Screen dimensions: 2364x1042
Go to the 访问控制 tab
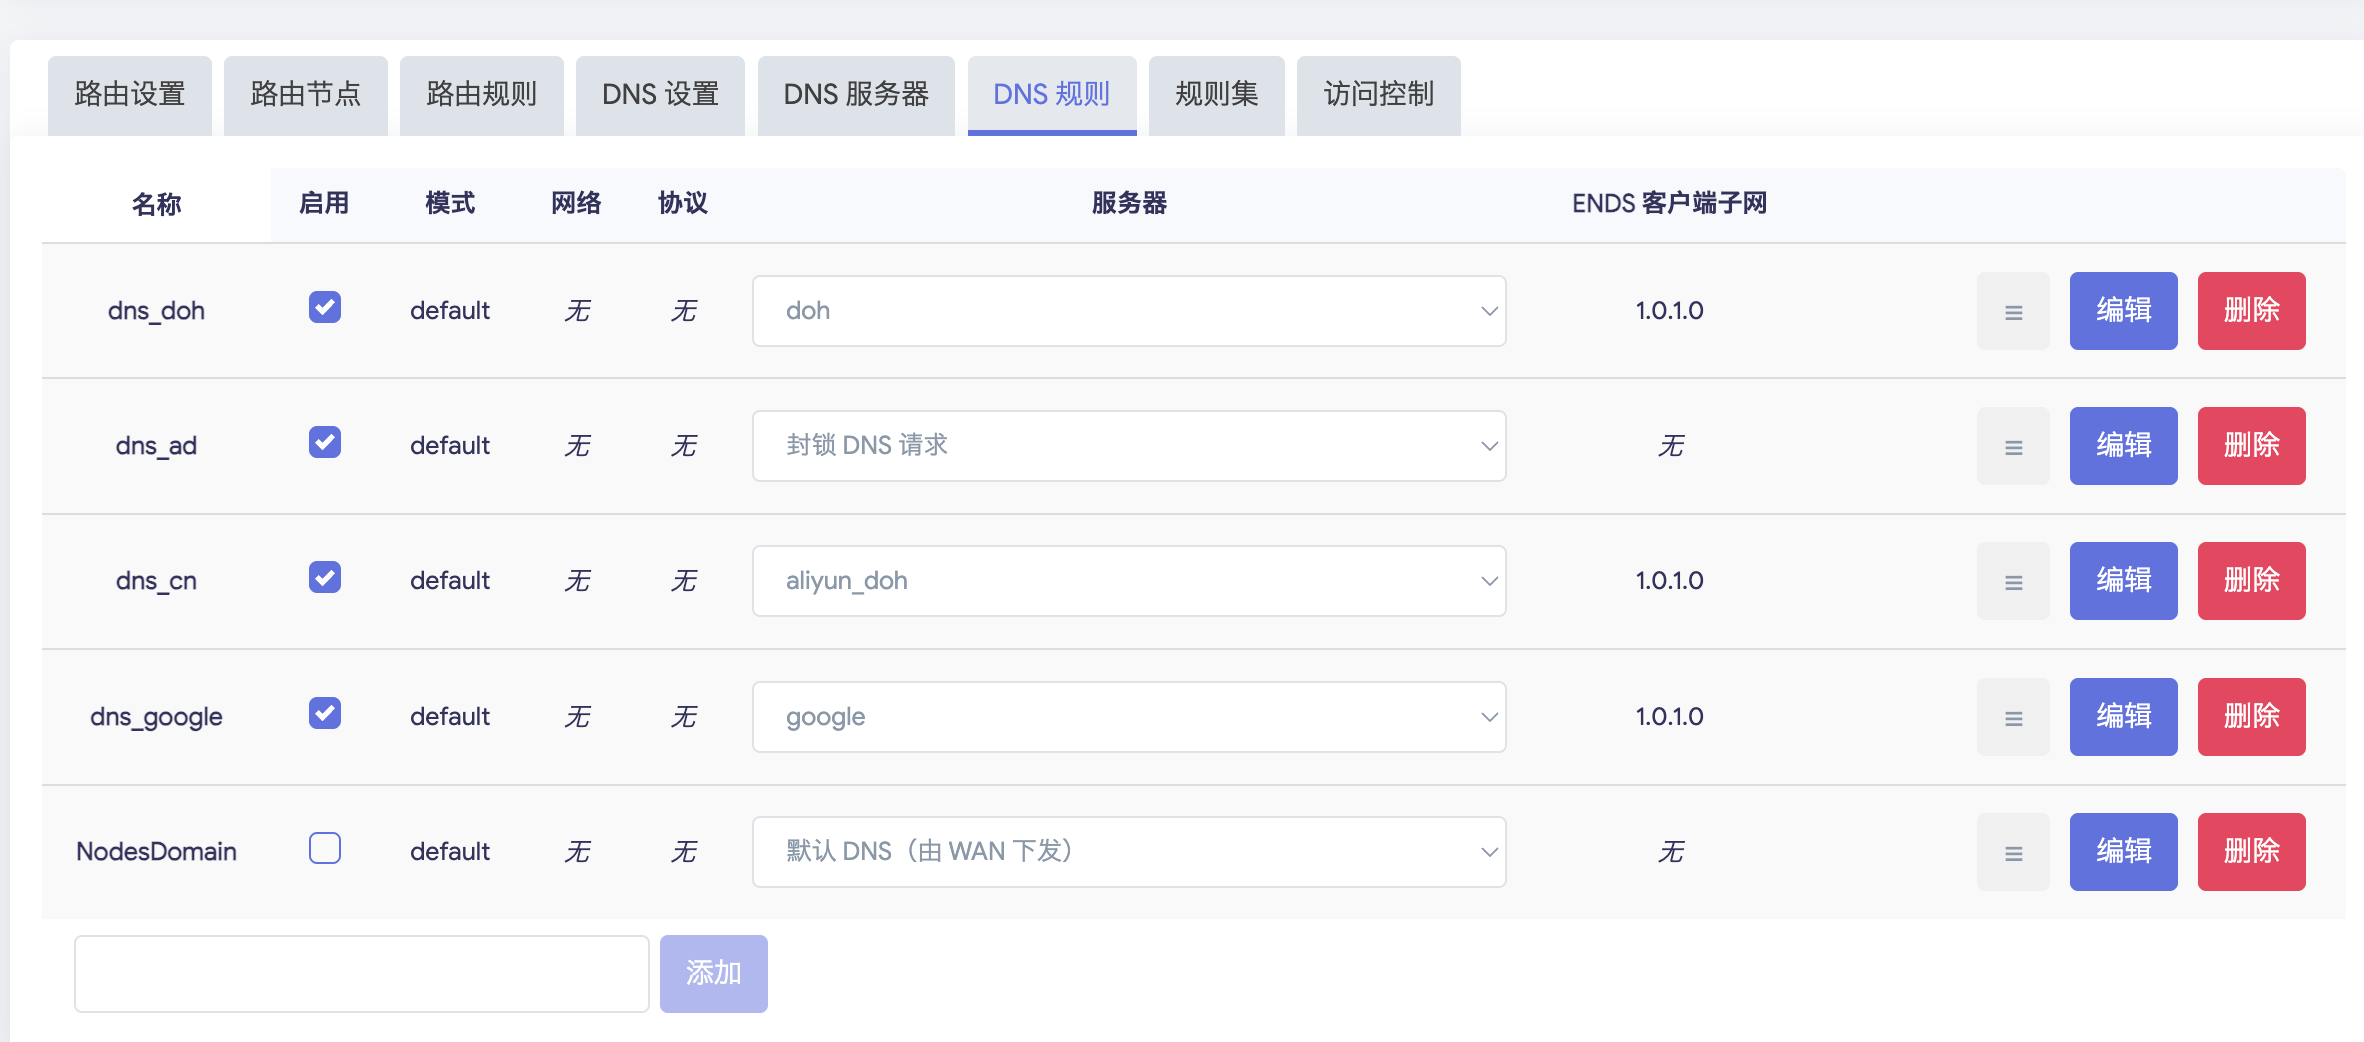(1378, 95)
